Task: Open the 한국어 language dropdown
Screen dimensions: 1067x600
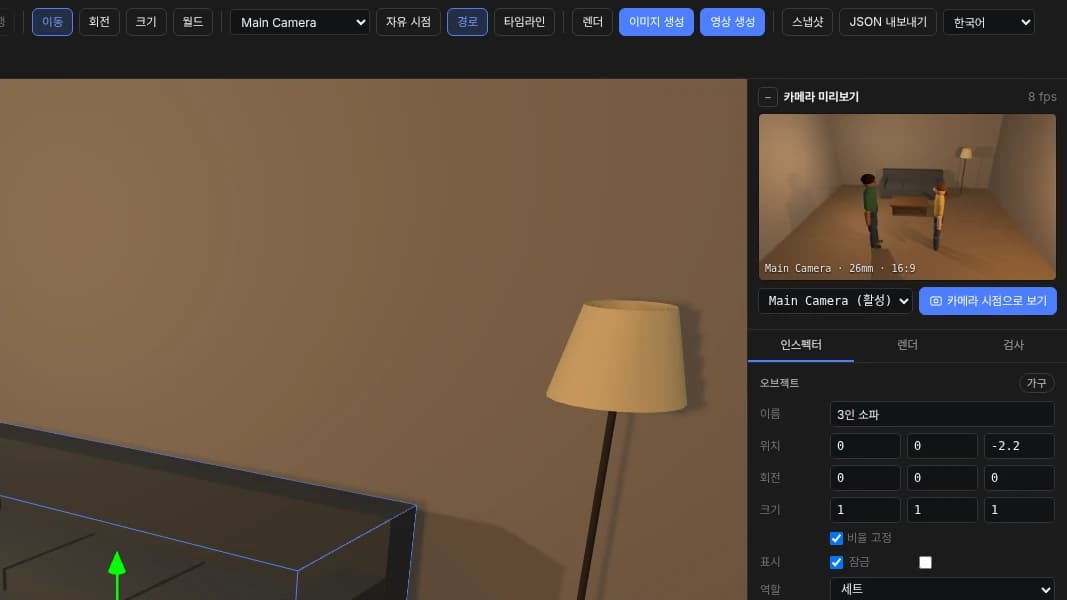Action: click(x=989, y=22)
